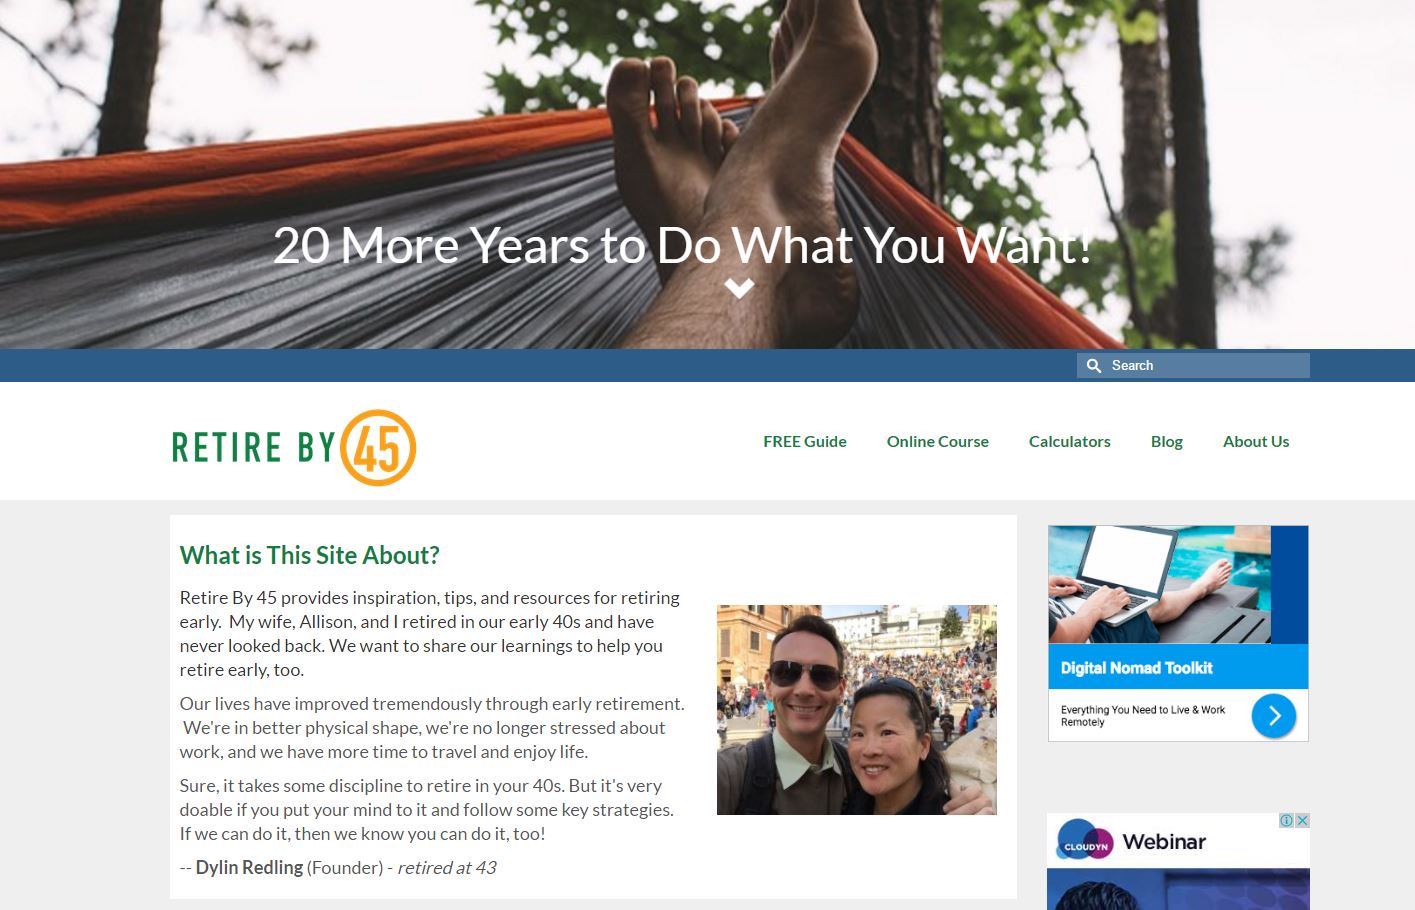Click 'Everything You Need to Live & Work Remotely' text
This screenshot has height=910, width=1415.
coord(1143,715)
